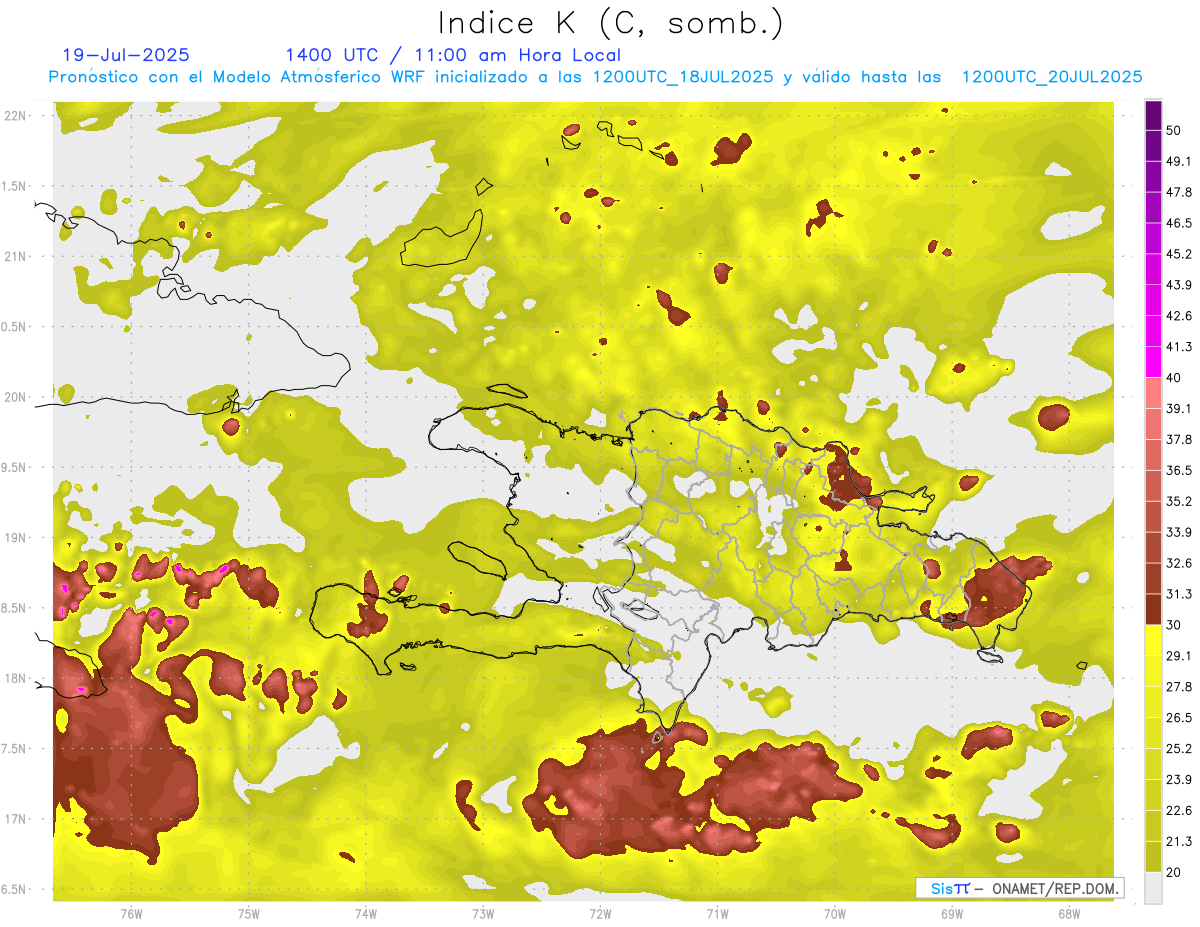Click legend value "25.2"
1200x927 pixels.
pyautogui.click(x=1178, y=749)
